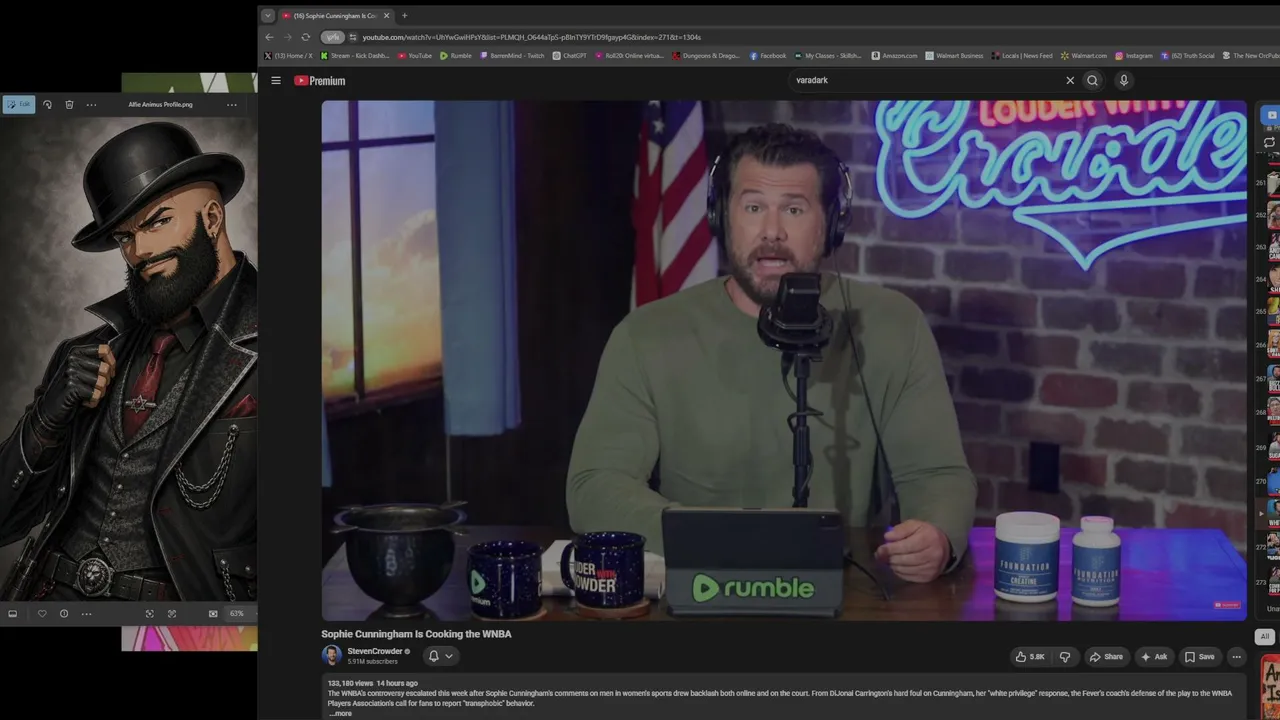Viewport: 1280px width, 720px height.
Task: Select the Sophie Cunningham YouTube tab
Action: point(335,16)
